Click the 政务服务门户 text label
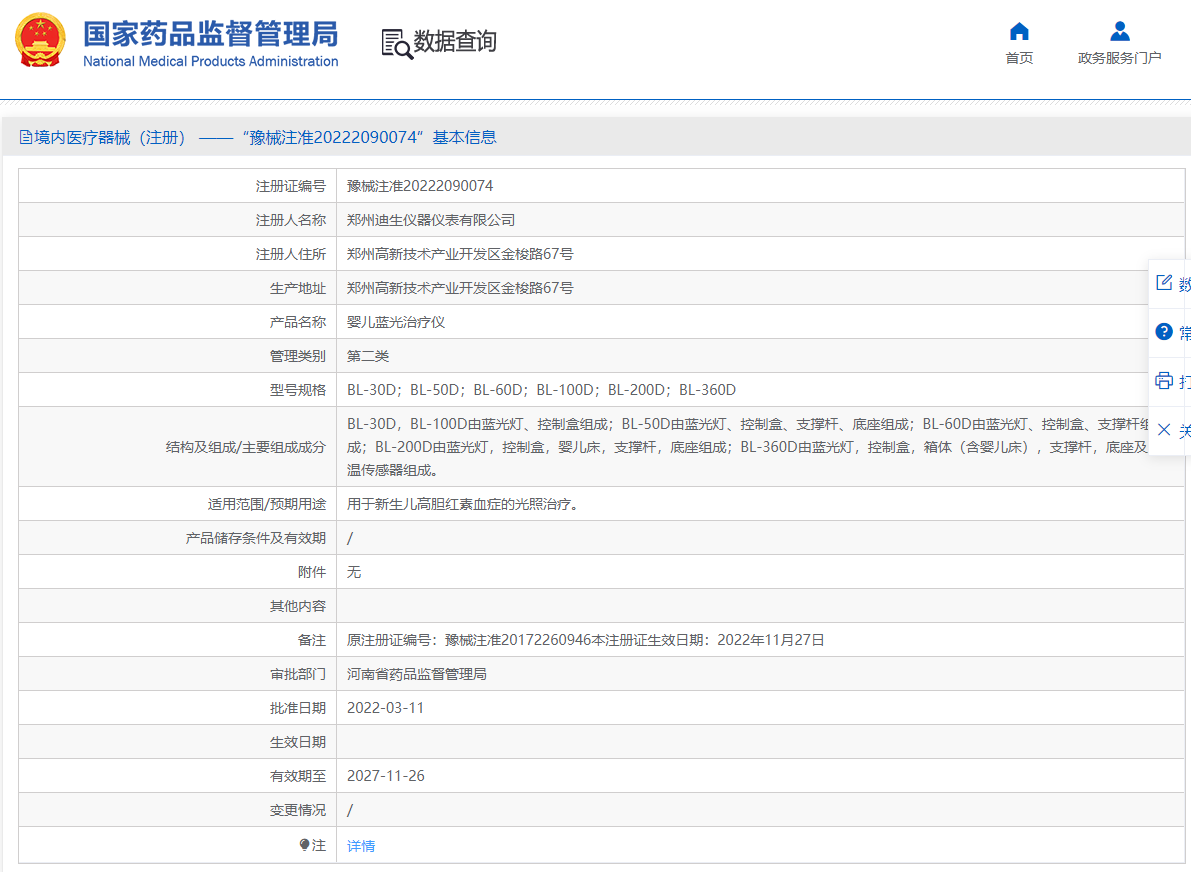Image resolution: width=1191 pixels, height=872 pixels. 1119,58
